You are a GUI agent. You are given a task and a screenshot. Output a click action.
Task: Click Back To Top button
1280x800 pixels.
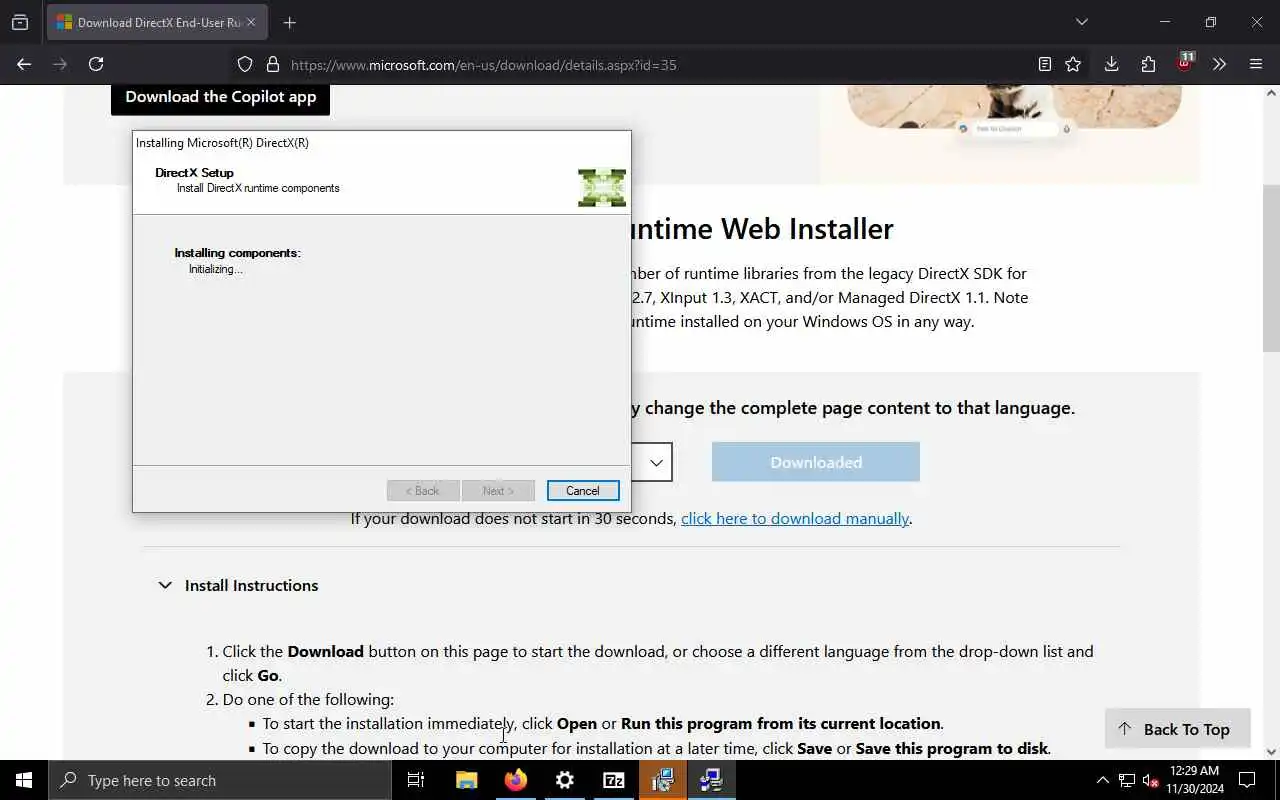coord(1177,729)
